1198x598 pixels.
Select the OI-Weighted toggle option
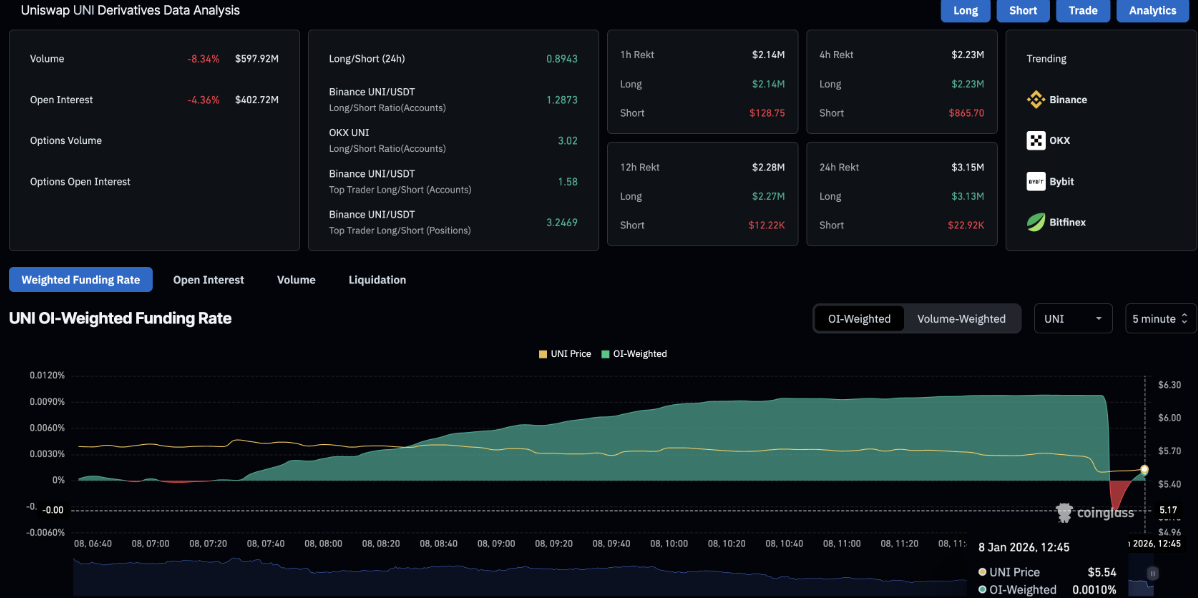(859, 319)
